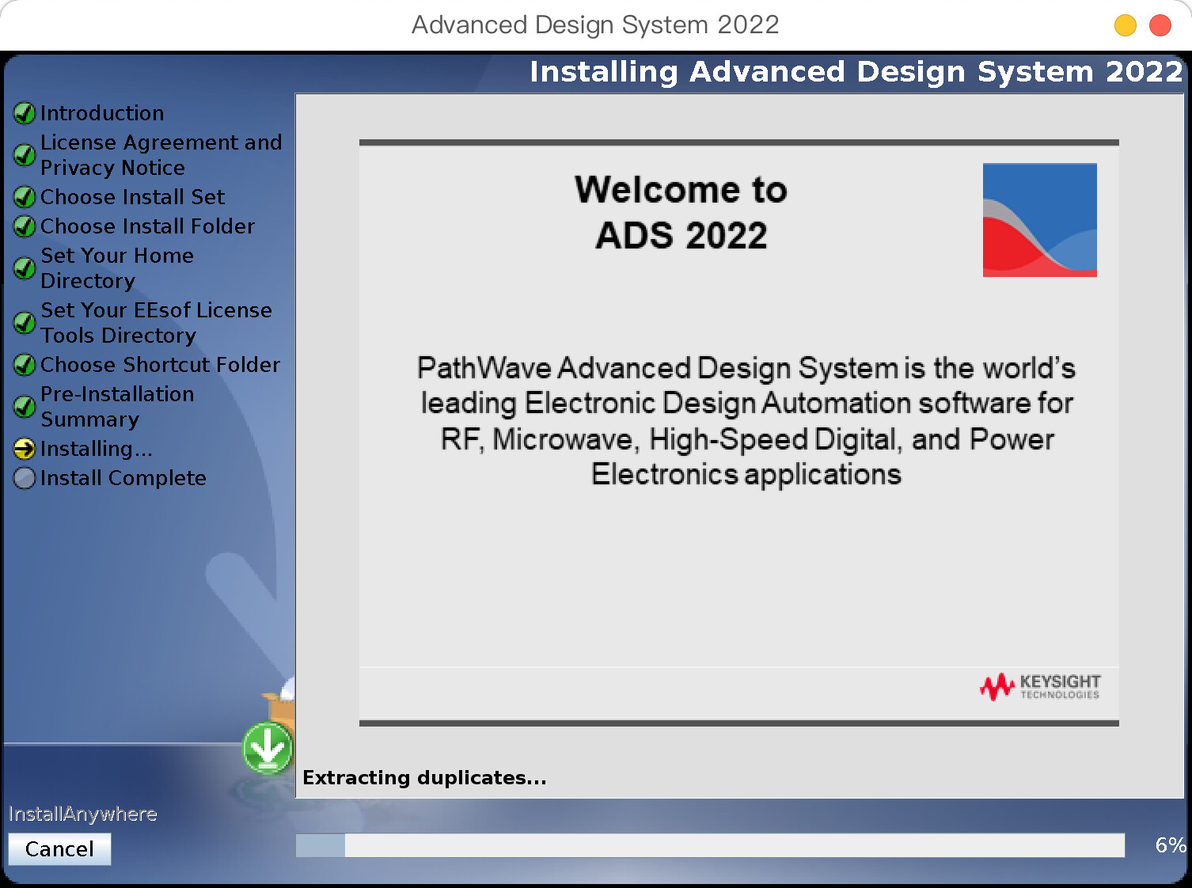Click the "Choose Install Folder" step label
Screen dimensions: 1192x888
pos(147,227)
